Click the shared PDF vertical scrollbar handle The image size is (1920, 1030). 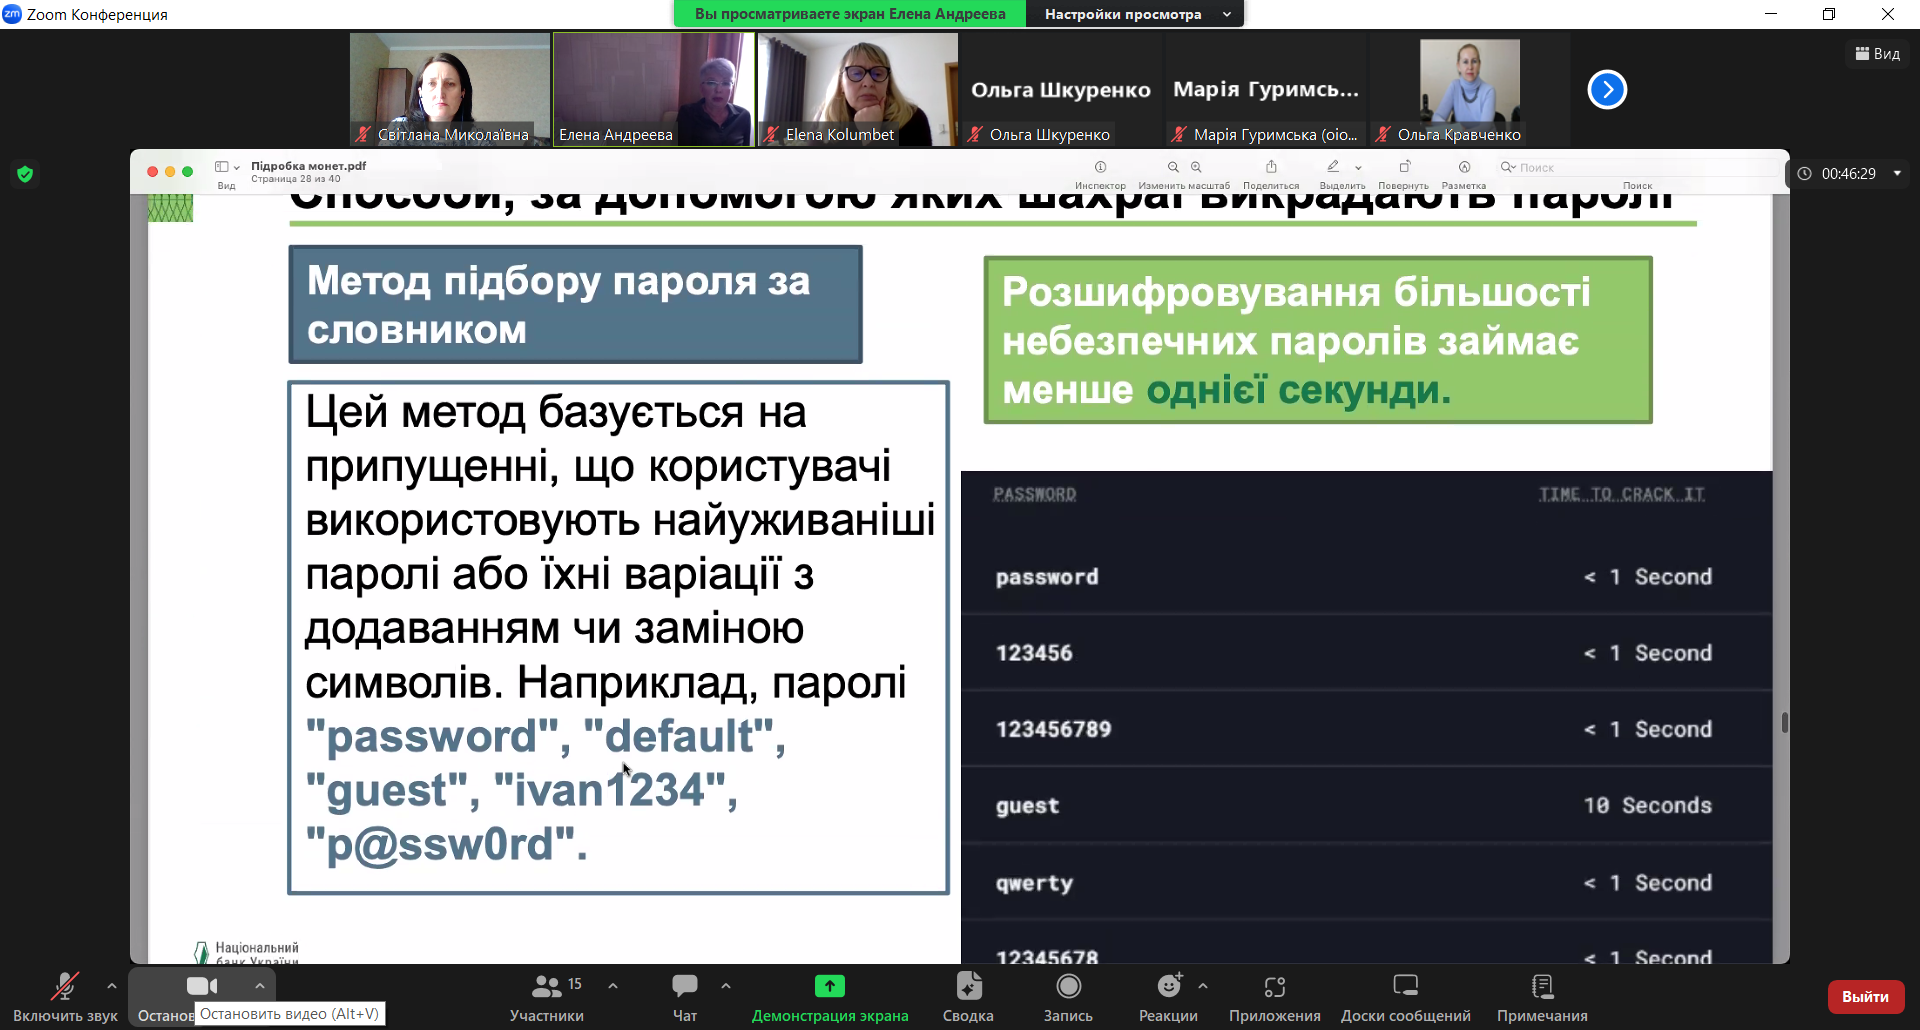point(1785,722)
